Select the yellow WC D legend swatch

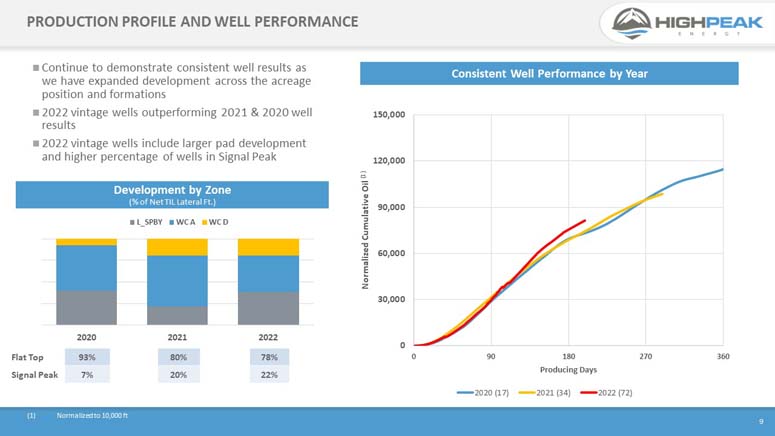click(x=204, y=222)
